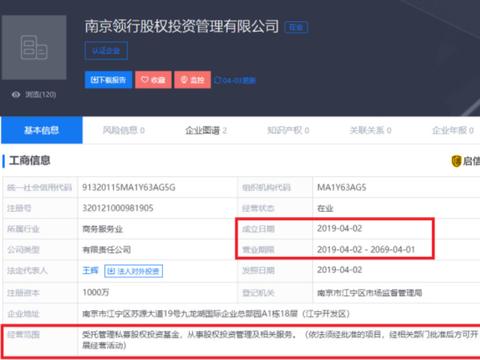
Task: Click the shield logo icon beside 启信
Action: click(x=456, y=161)
